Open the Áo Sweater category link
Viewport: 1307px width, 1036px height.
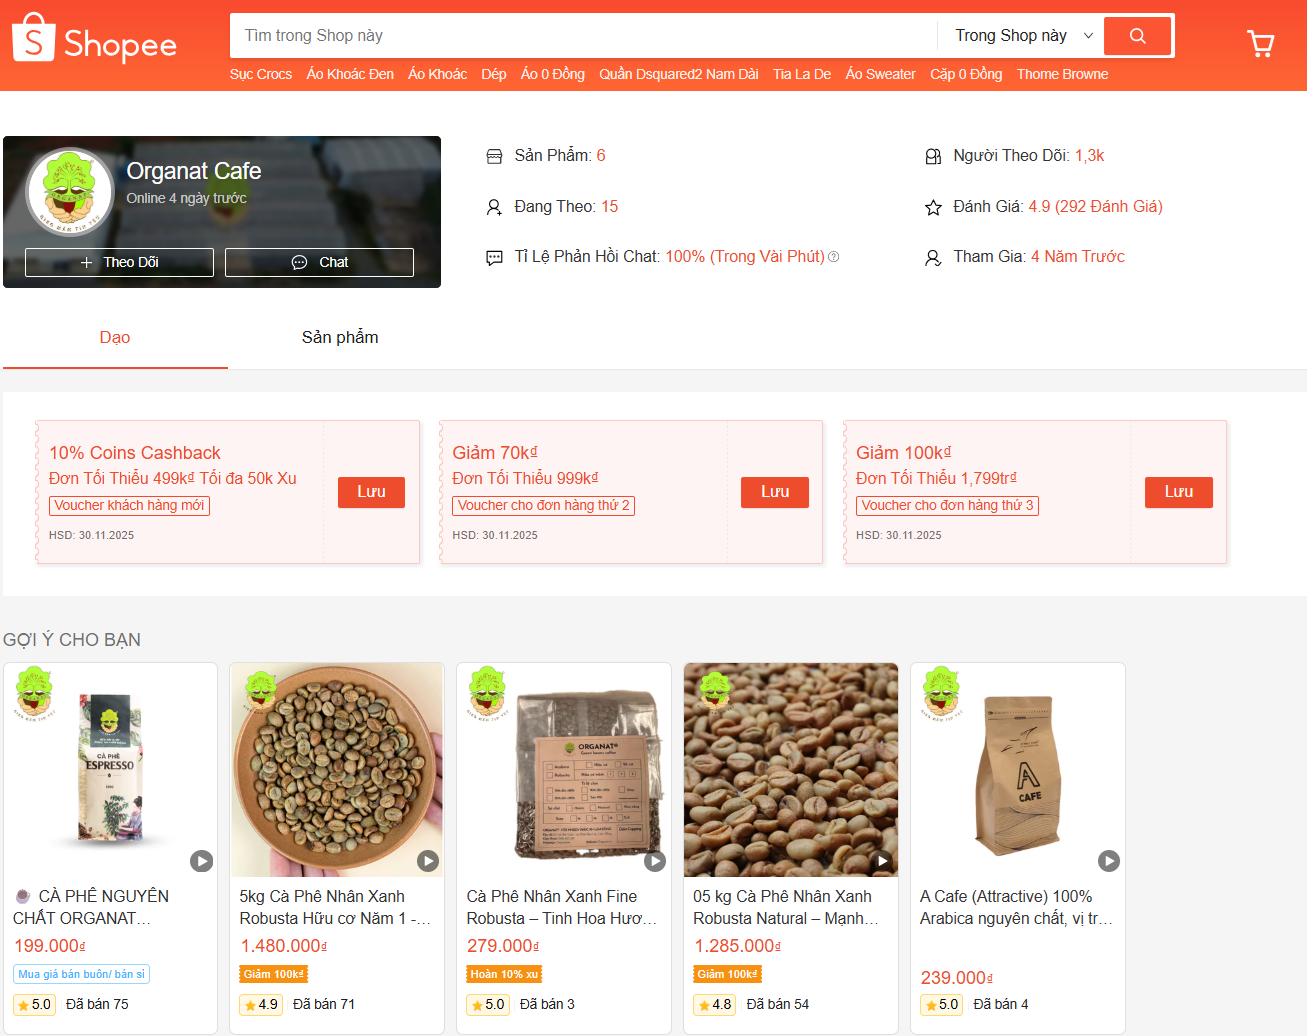pyautogui.click(x=880, y=74)
